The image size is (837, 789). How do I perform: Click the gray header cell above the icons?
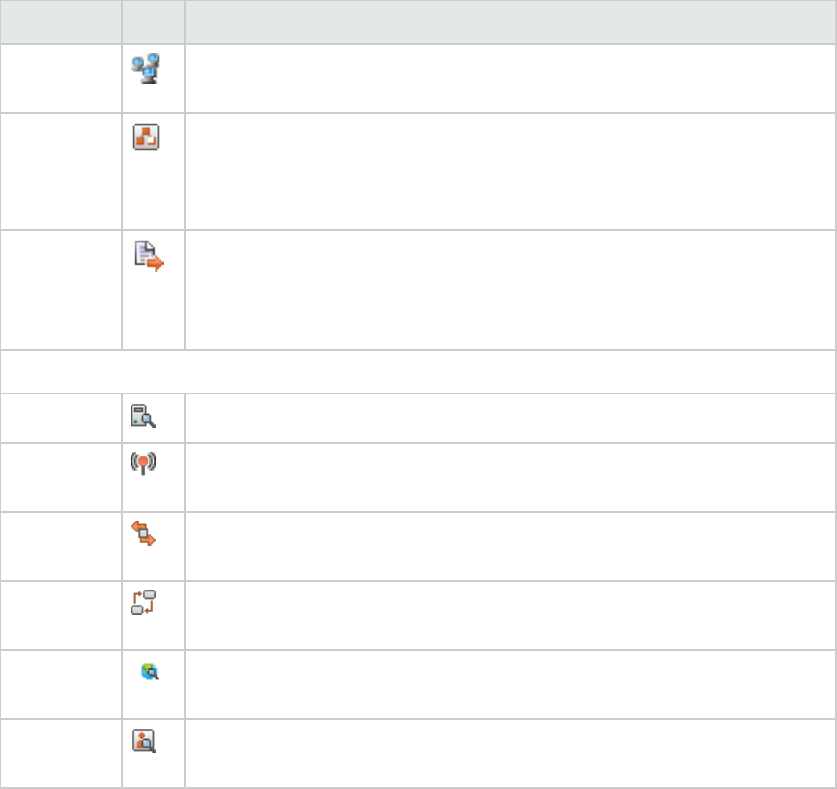click(x=153, y=22)
